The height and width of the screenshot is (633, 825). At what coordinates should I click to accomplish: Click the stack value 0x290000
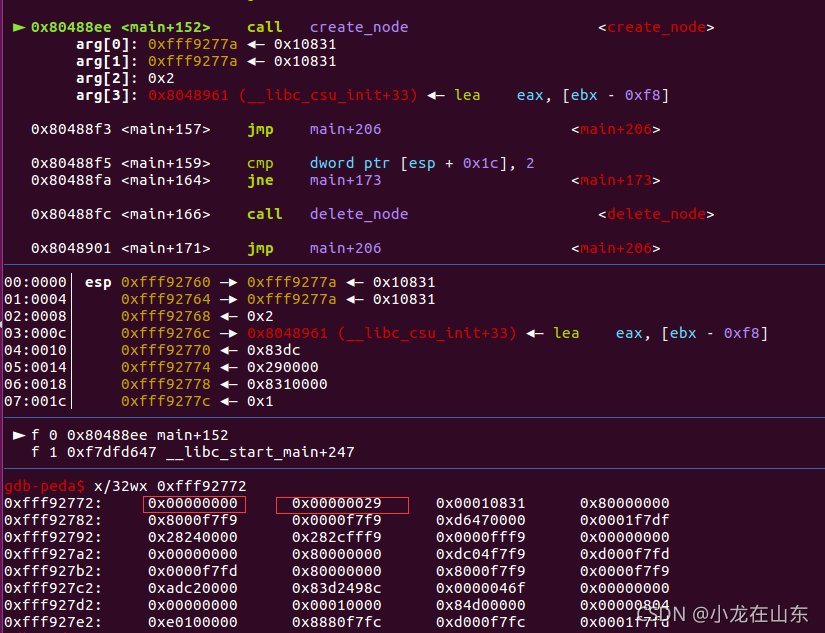[283, 367]
